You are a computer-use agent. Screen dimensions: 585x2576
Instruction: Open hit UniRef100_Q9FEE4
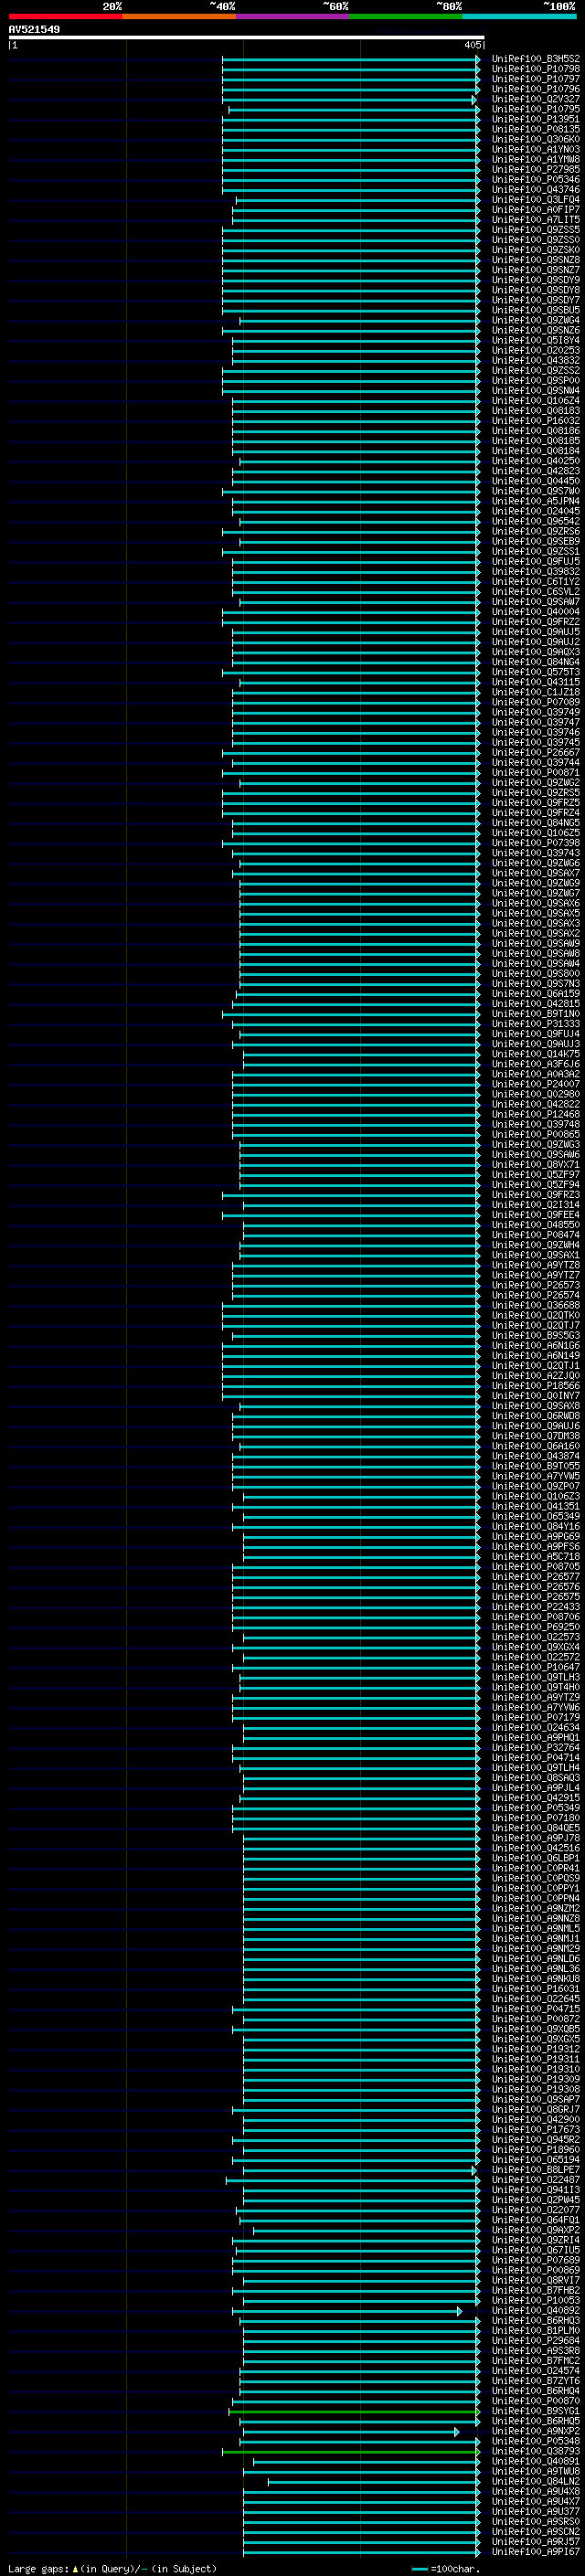pyautogui.click(x=536, y=1214)
